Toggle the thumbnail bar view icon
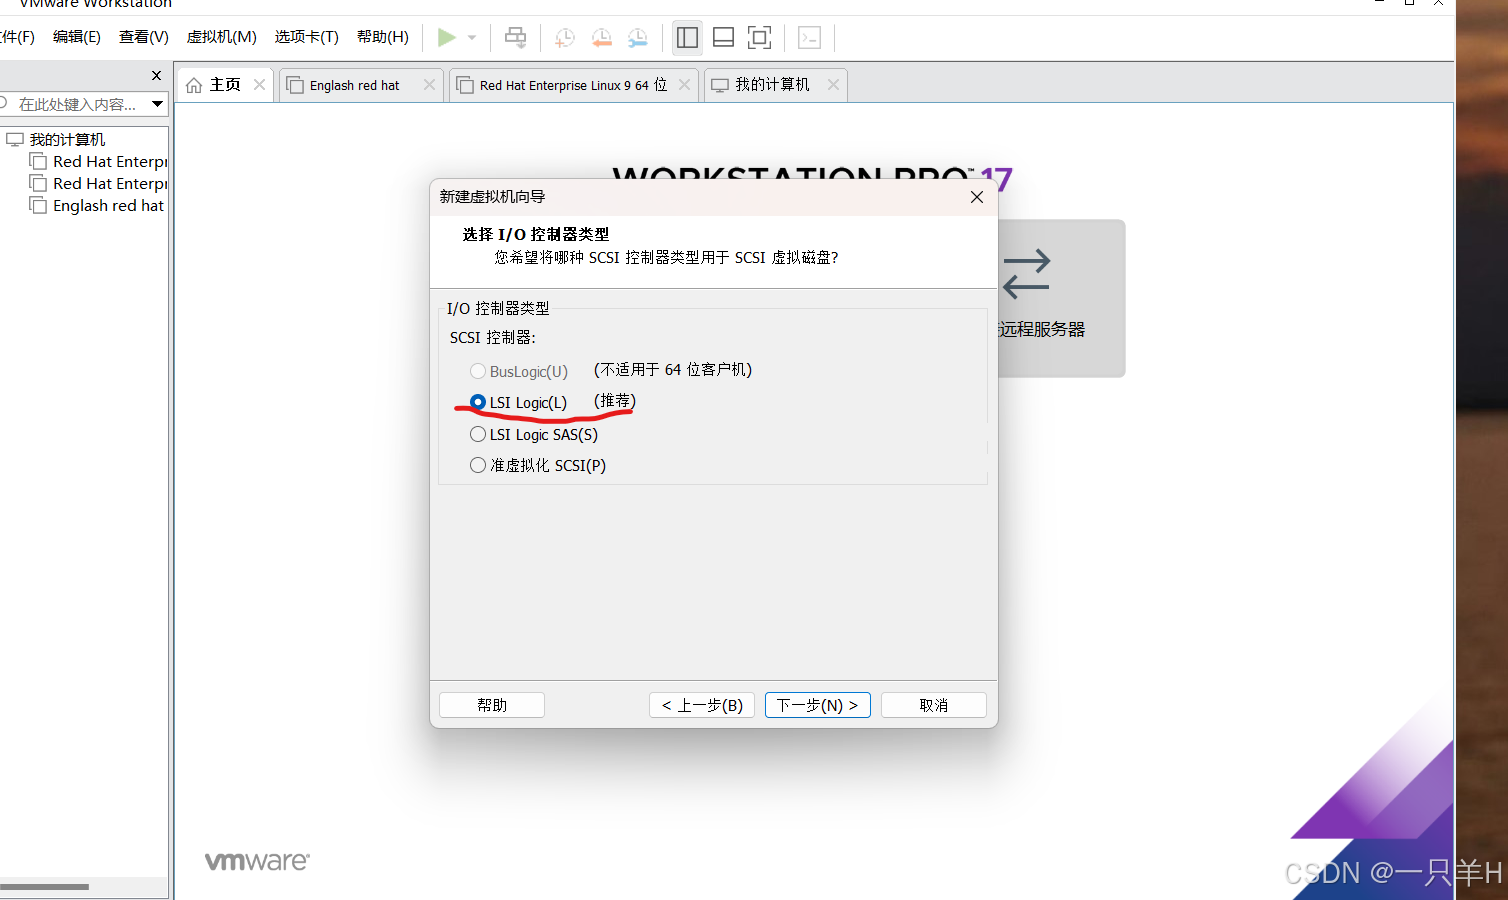 (723, 38)
